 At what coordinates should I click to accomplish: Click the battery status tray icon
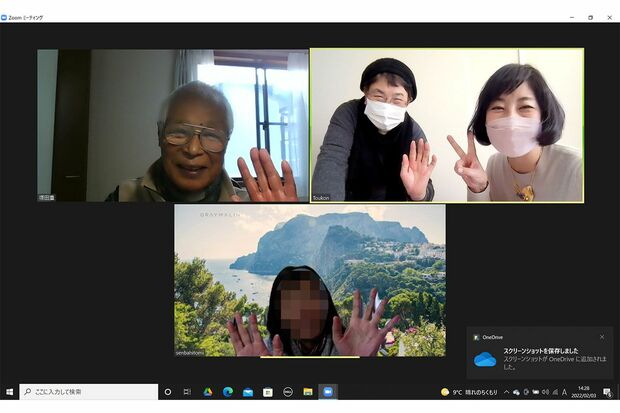click(x=535, y=392)
